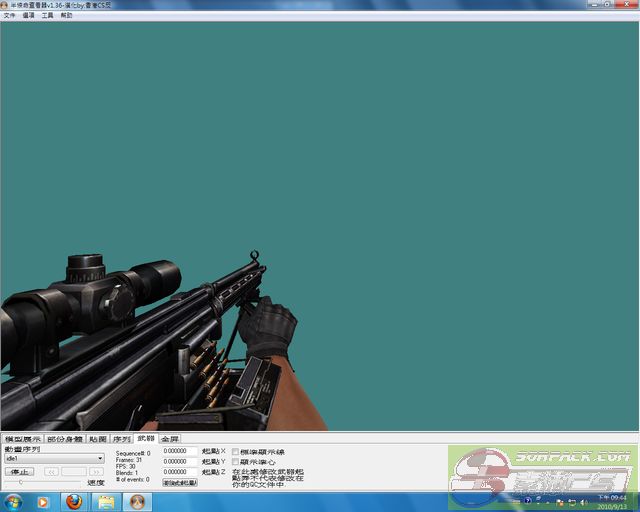Enable the 標準顯示線 checkbox
The height and width of the screenshot is (512, 640).
pos(236,452)
